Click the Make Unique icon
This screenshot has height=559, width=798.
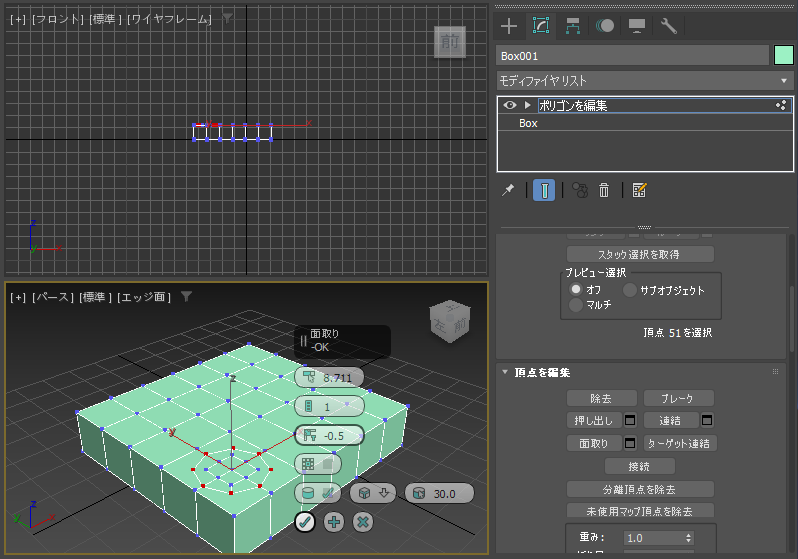point(580,190)
